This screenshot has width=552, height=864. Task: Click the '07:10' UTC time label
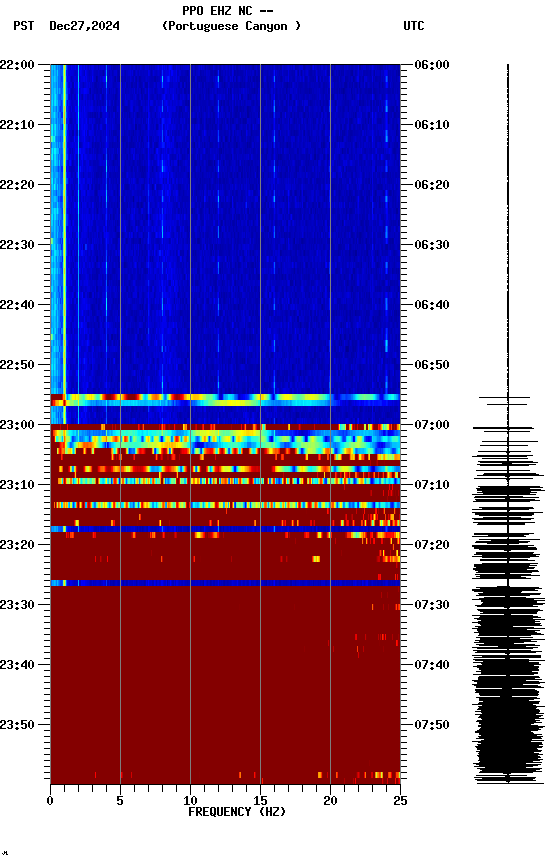pyautogui.click(x=432, y=485)
